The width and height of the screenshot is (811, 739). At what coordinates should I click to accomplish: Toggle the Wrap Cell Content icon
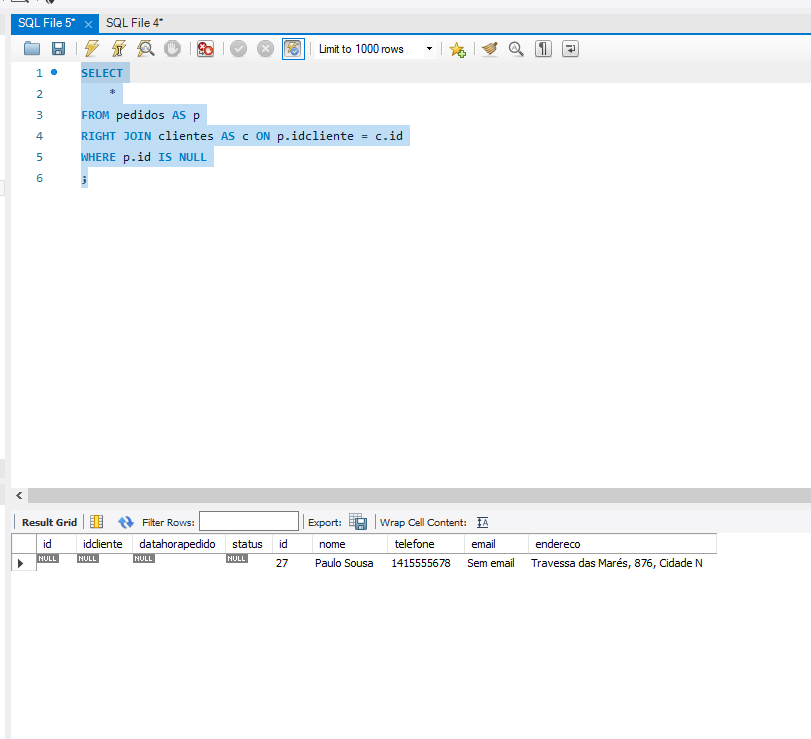tap(483, 522)
